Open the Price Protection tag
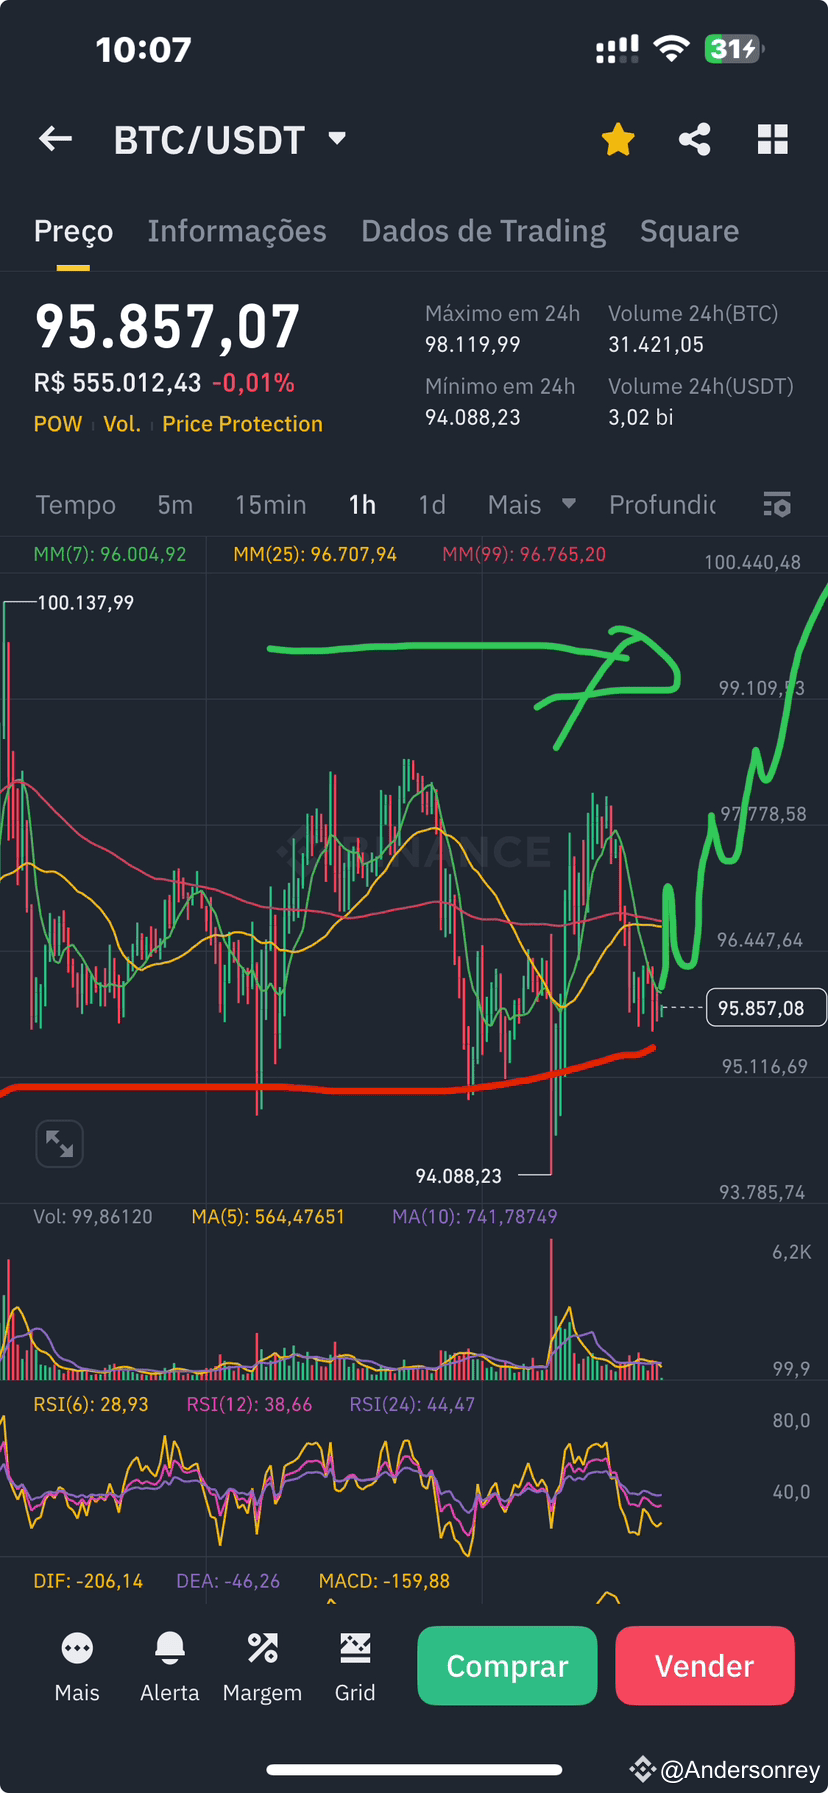Viewport: 828px width, 1793px height. 242,424
